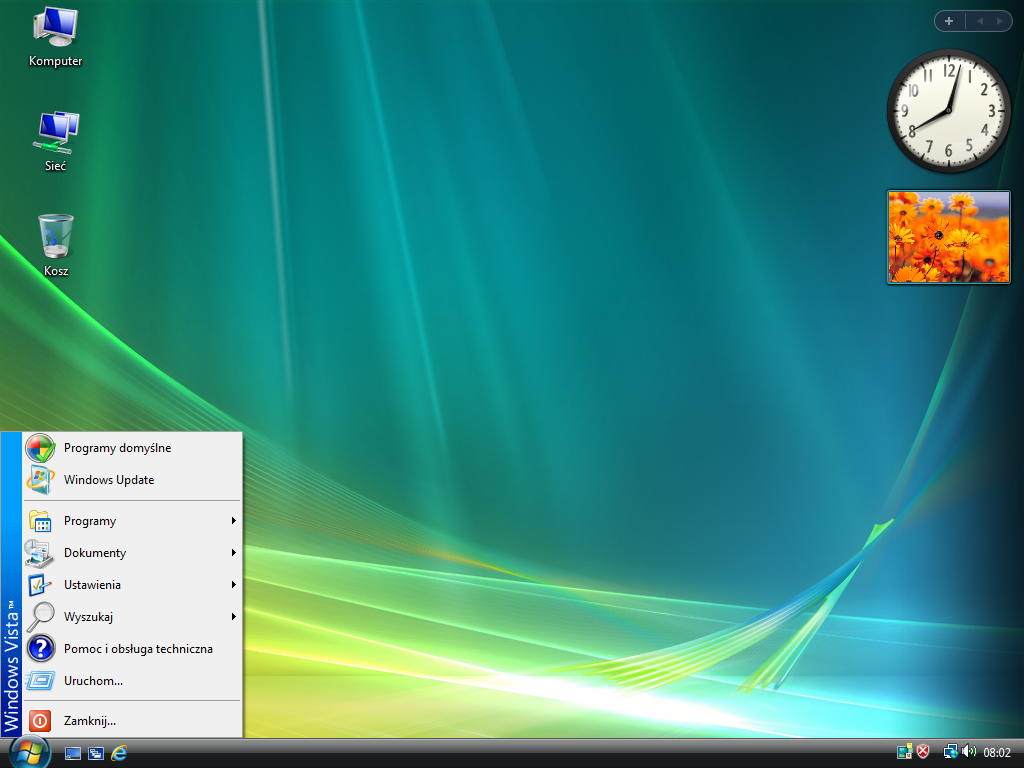Image resolution: width=1024 pixels, height=768 pixels.
Task: Select Zamknij... to shut down
Action: [x=133, y=721]
